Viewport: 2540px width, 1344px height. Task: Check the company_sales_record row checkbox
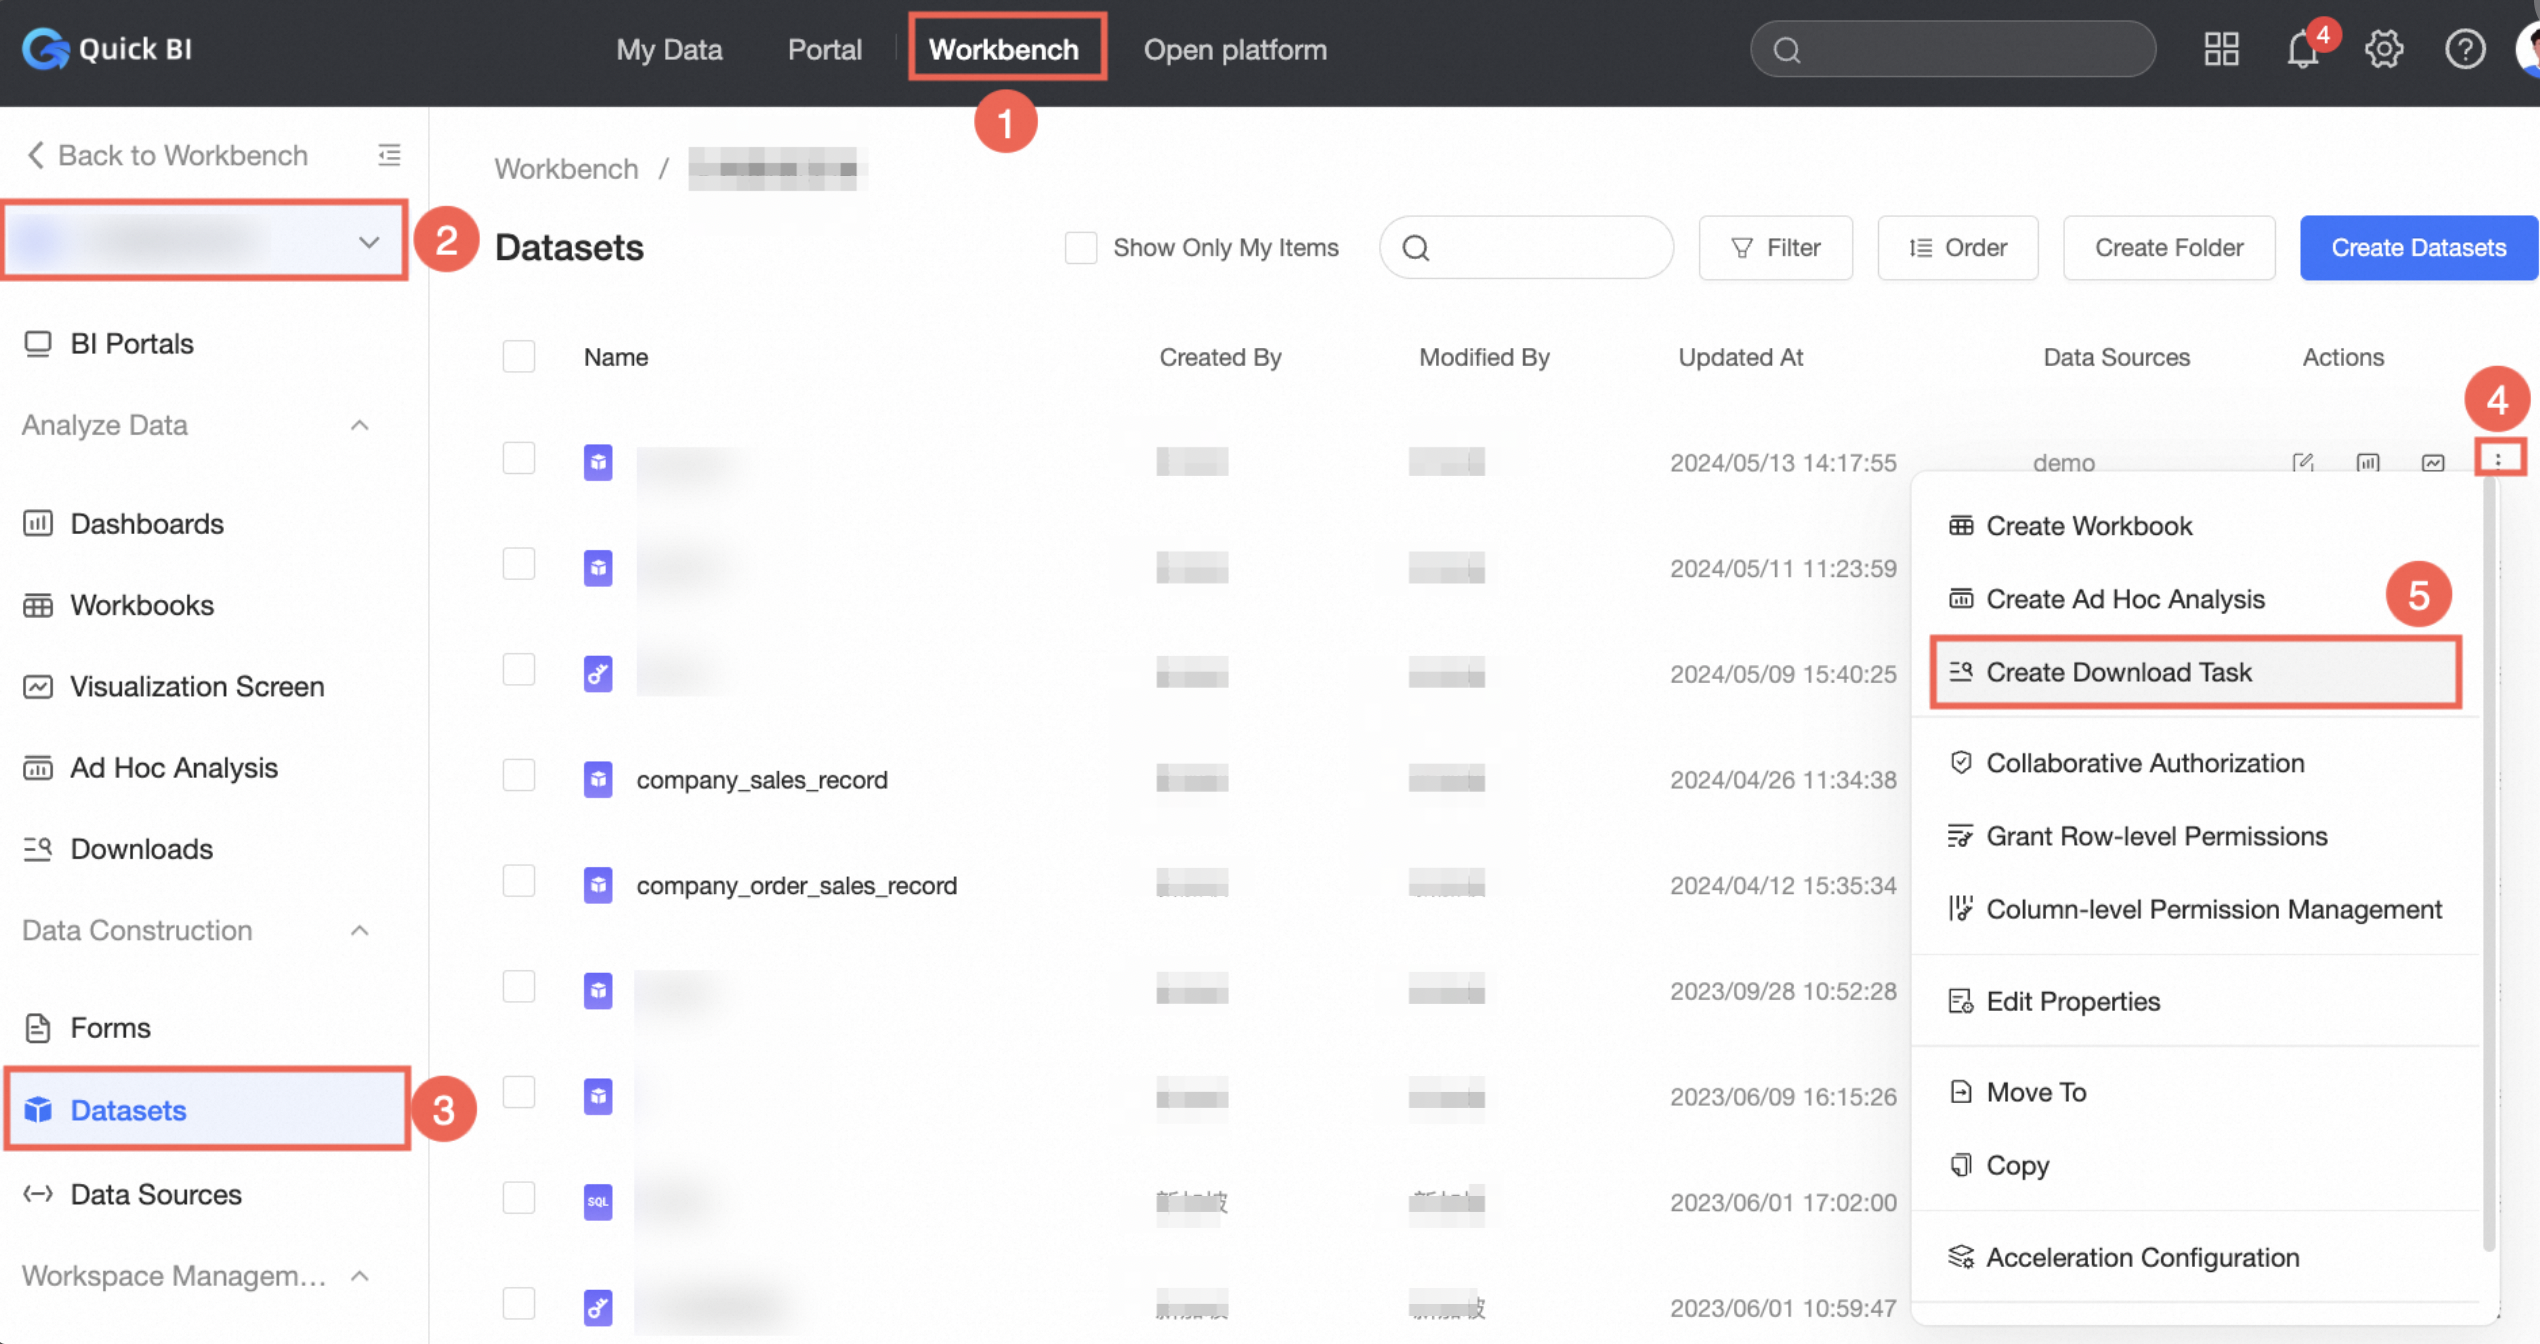(519, 776)
